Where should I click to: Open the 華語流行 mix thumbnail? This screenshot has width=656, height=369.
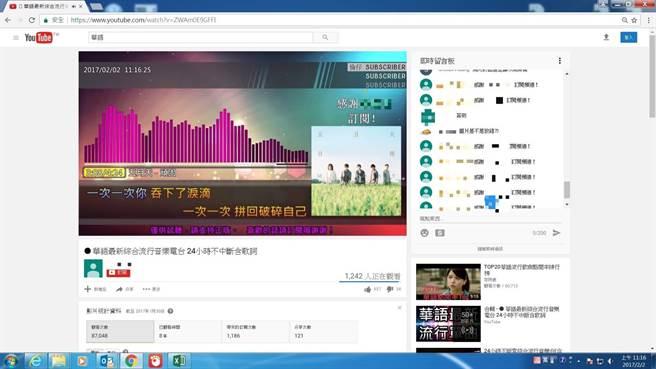448,324
